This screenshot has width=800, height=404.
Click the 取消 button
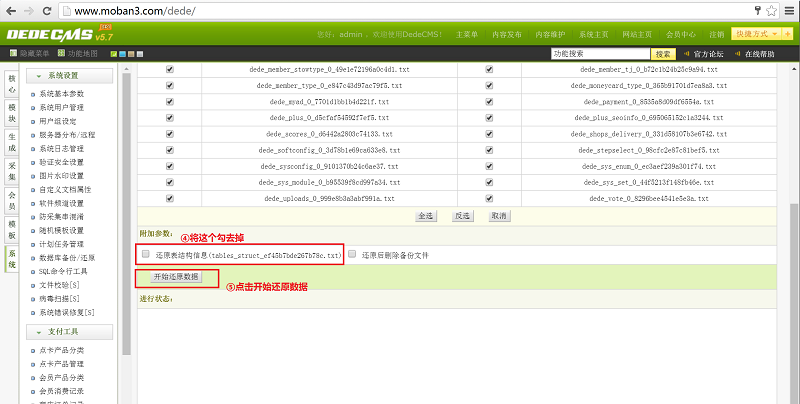point(499,216)
